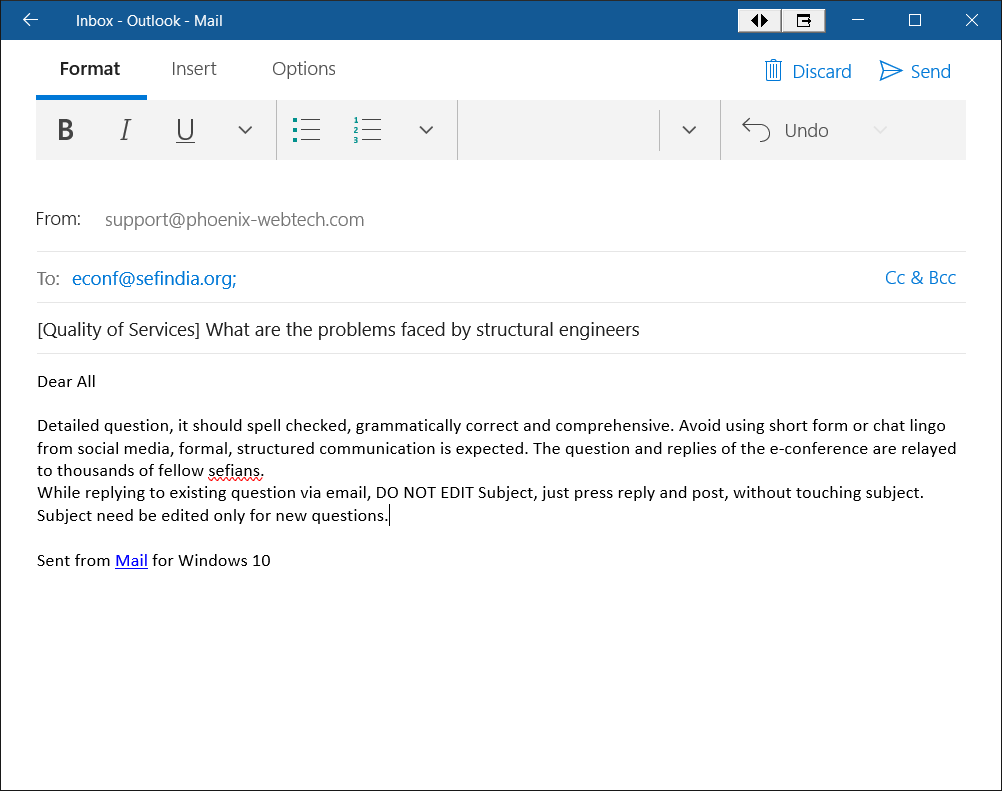This screenshot has width=1002, height=791.
Task: Click the Send paper plane icon
Action: tap(890, 71)
